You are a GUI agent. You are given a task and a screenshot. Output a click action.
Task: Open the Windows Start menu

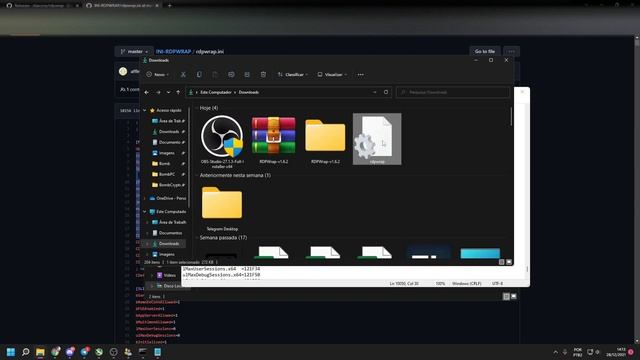point(11,352)
